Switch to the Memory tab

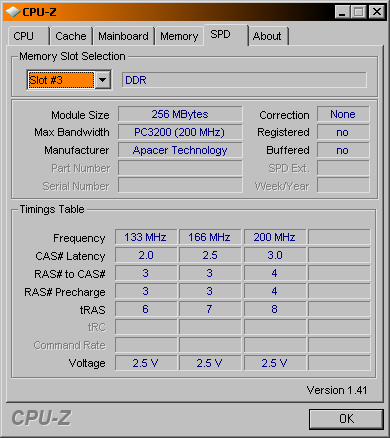179,36
